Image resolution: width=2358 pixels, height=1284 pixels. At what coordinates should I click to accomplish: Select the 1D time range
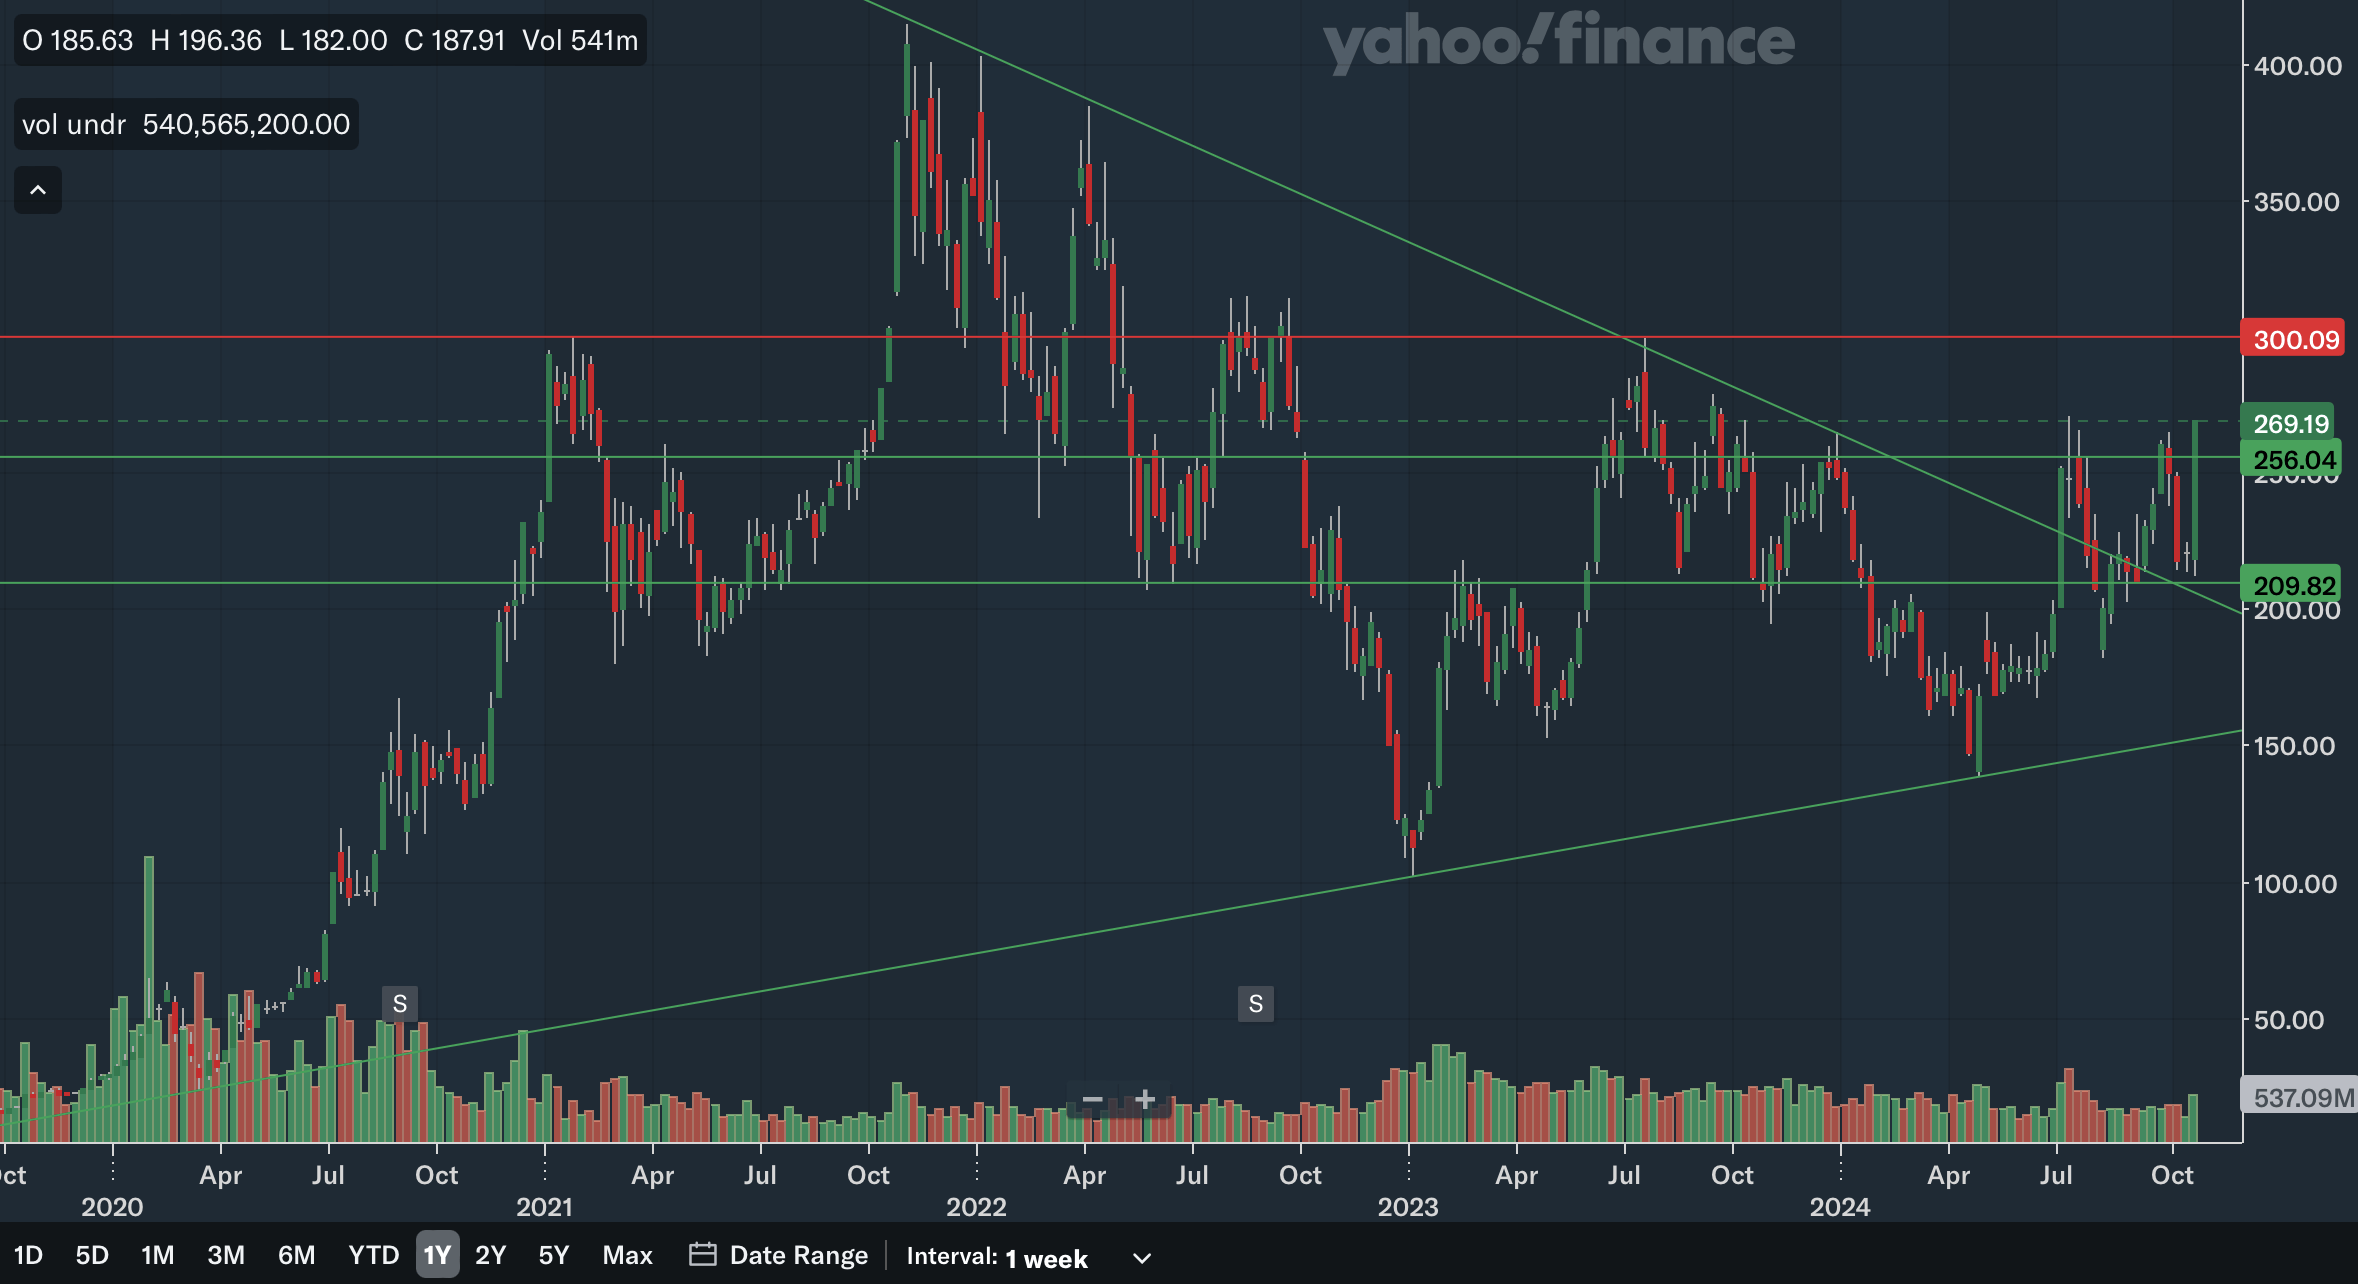pos(28,1255)
